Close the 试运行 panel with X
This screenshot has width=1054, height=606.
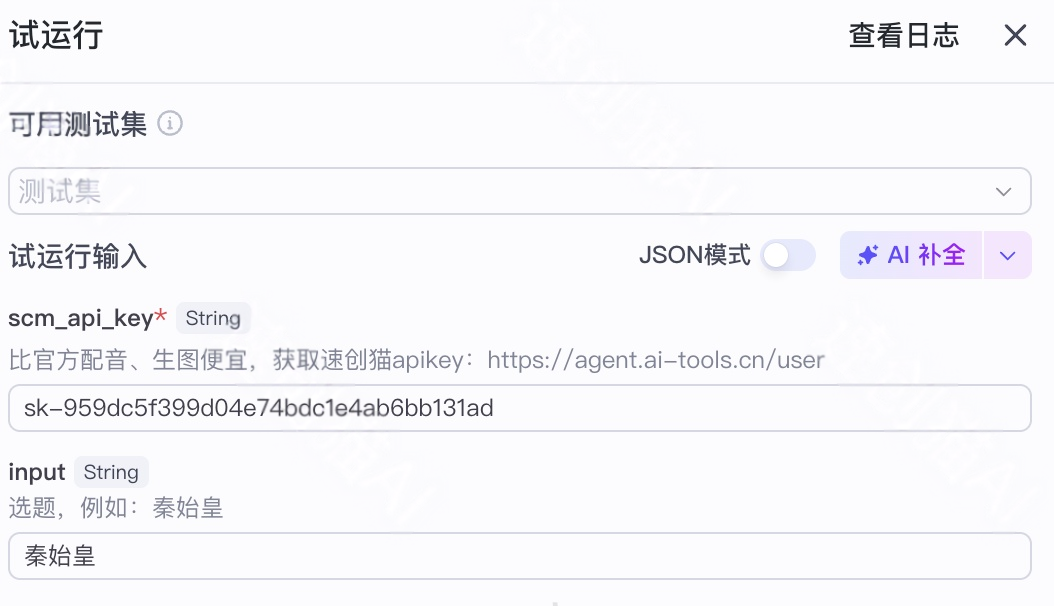coord(1015,36)
